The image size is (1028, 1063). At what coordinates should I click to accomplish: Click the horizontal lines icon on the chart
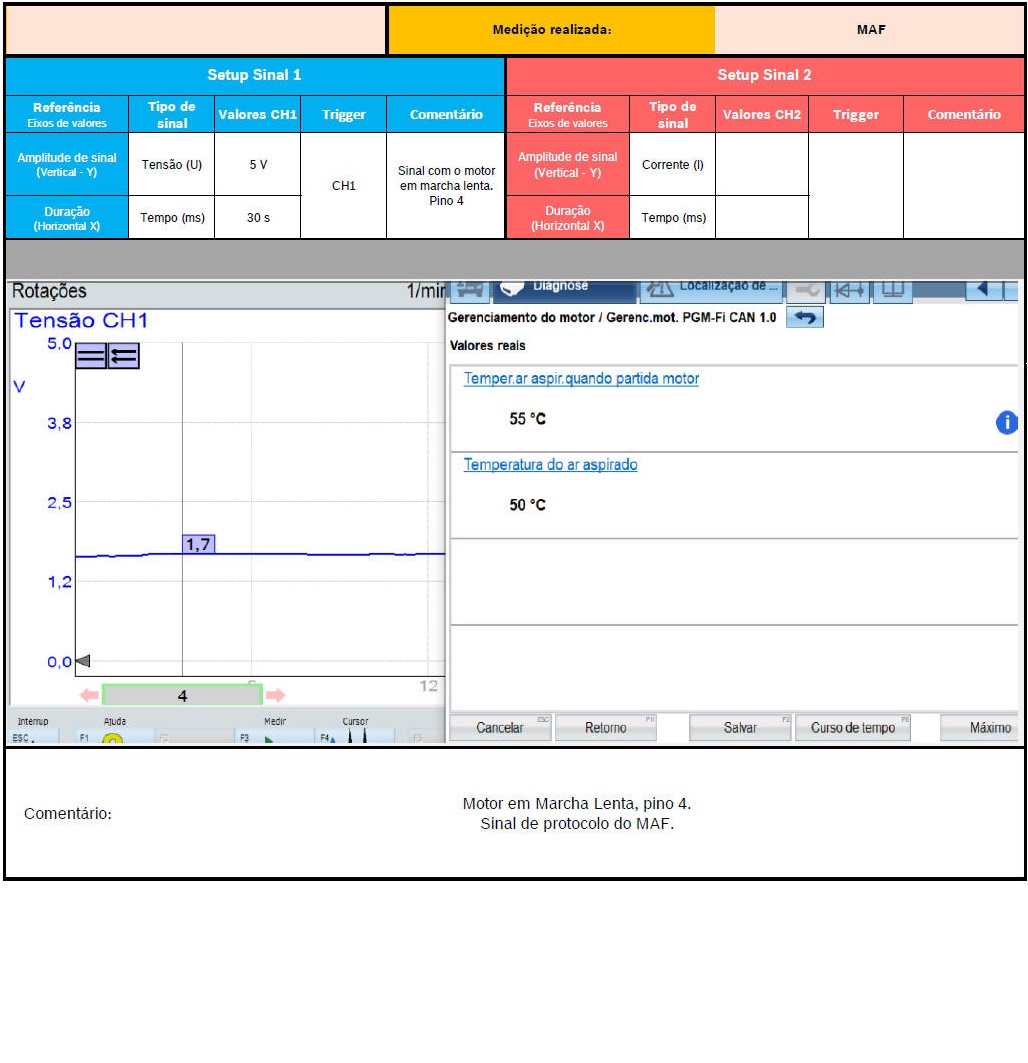[91, 355]
